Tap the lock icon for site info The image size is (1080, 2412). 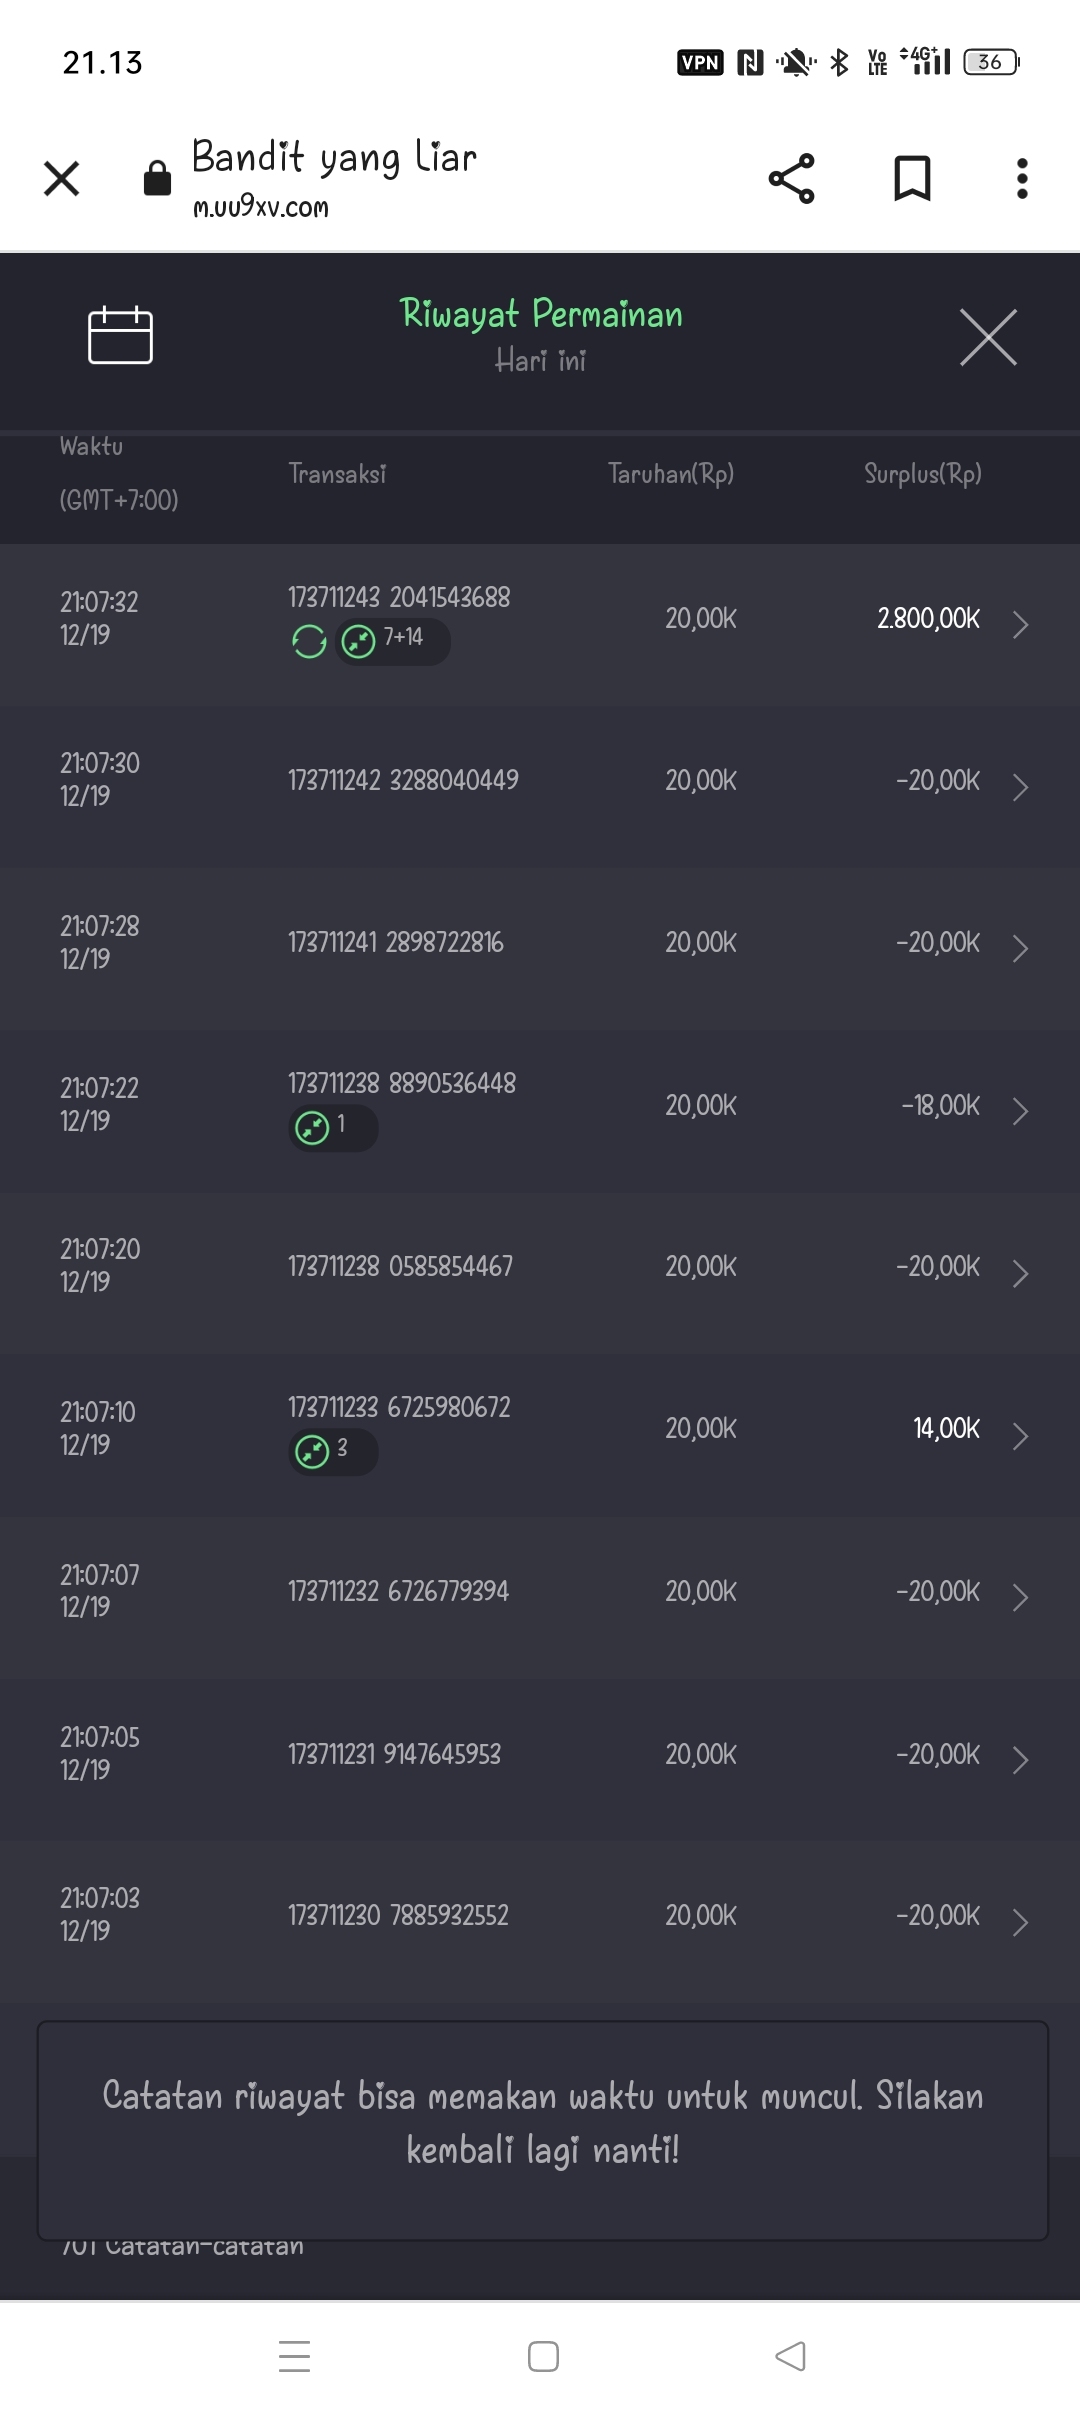[157, 179]
